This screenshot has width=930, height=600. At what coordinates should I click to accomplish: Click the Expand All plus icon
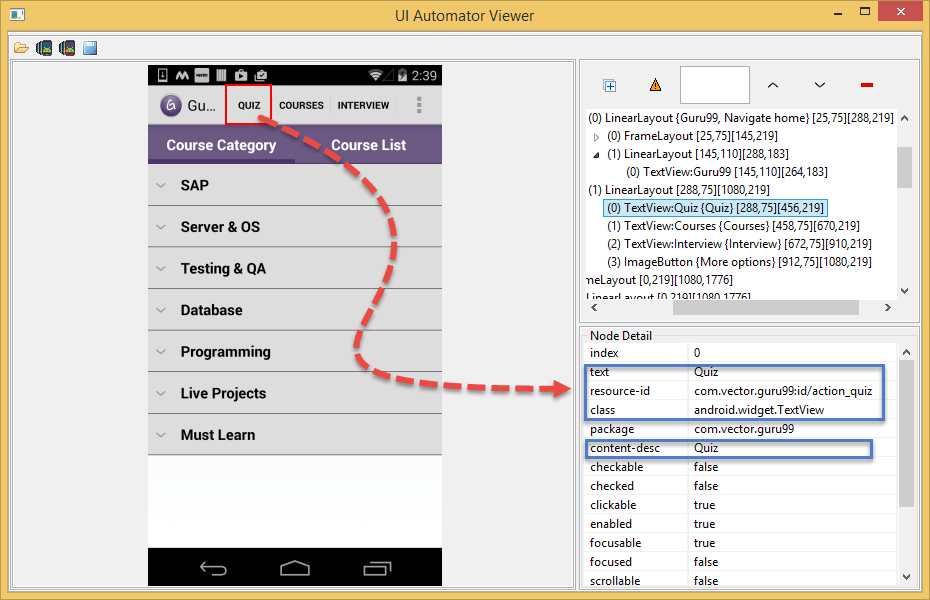[x=610, y=86]
